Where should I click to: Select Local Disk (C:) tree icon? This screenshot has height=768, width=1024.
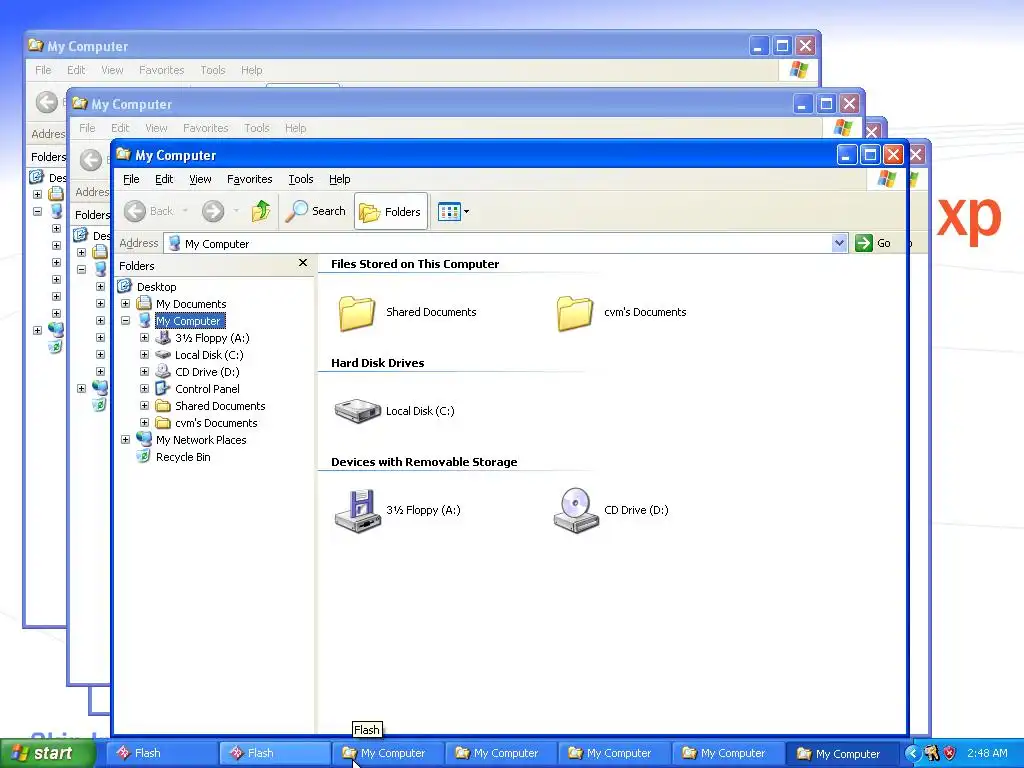(x=163, y=355)
